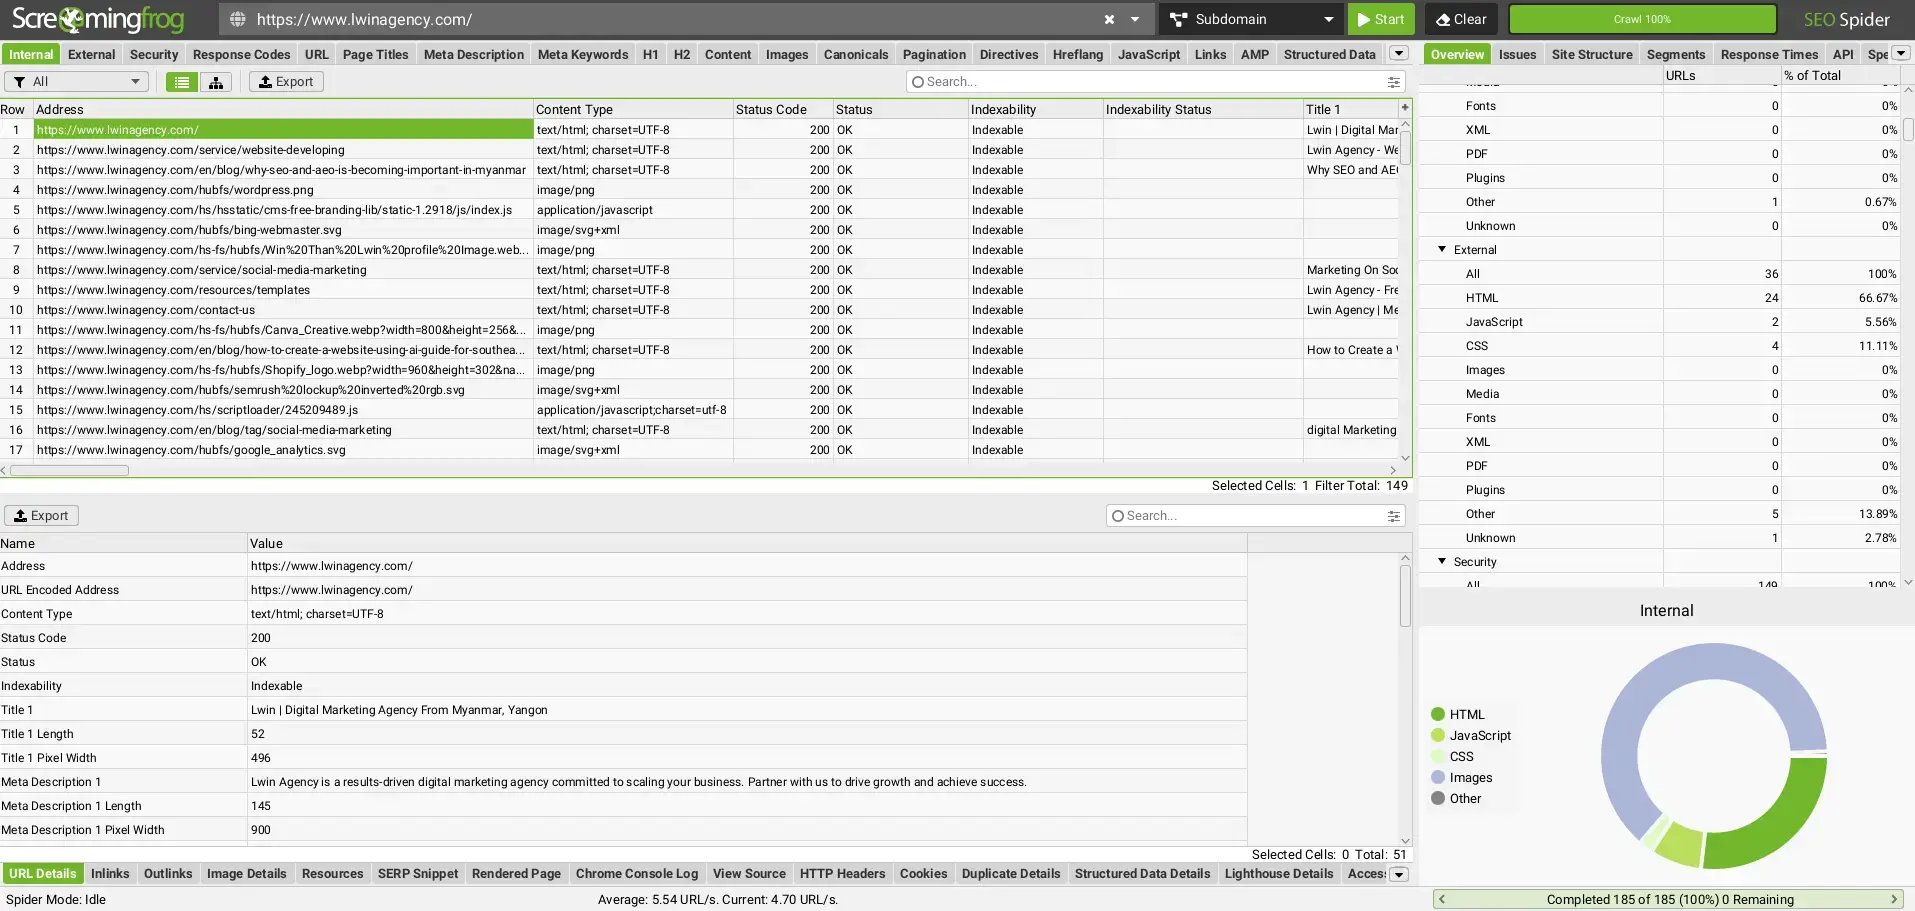The image size is (1915, 911).
Task: Show more main tabs via dropdown arrow
Action: click(x=1399, y=54)
